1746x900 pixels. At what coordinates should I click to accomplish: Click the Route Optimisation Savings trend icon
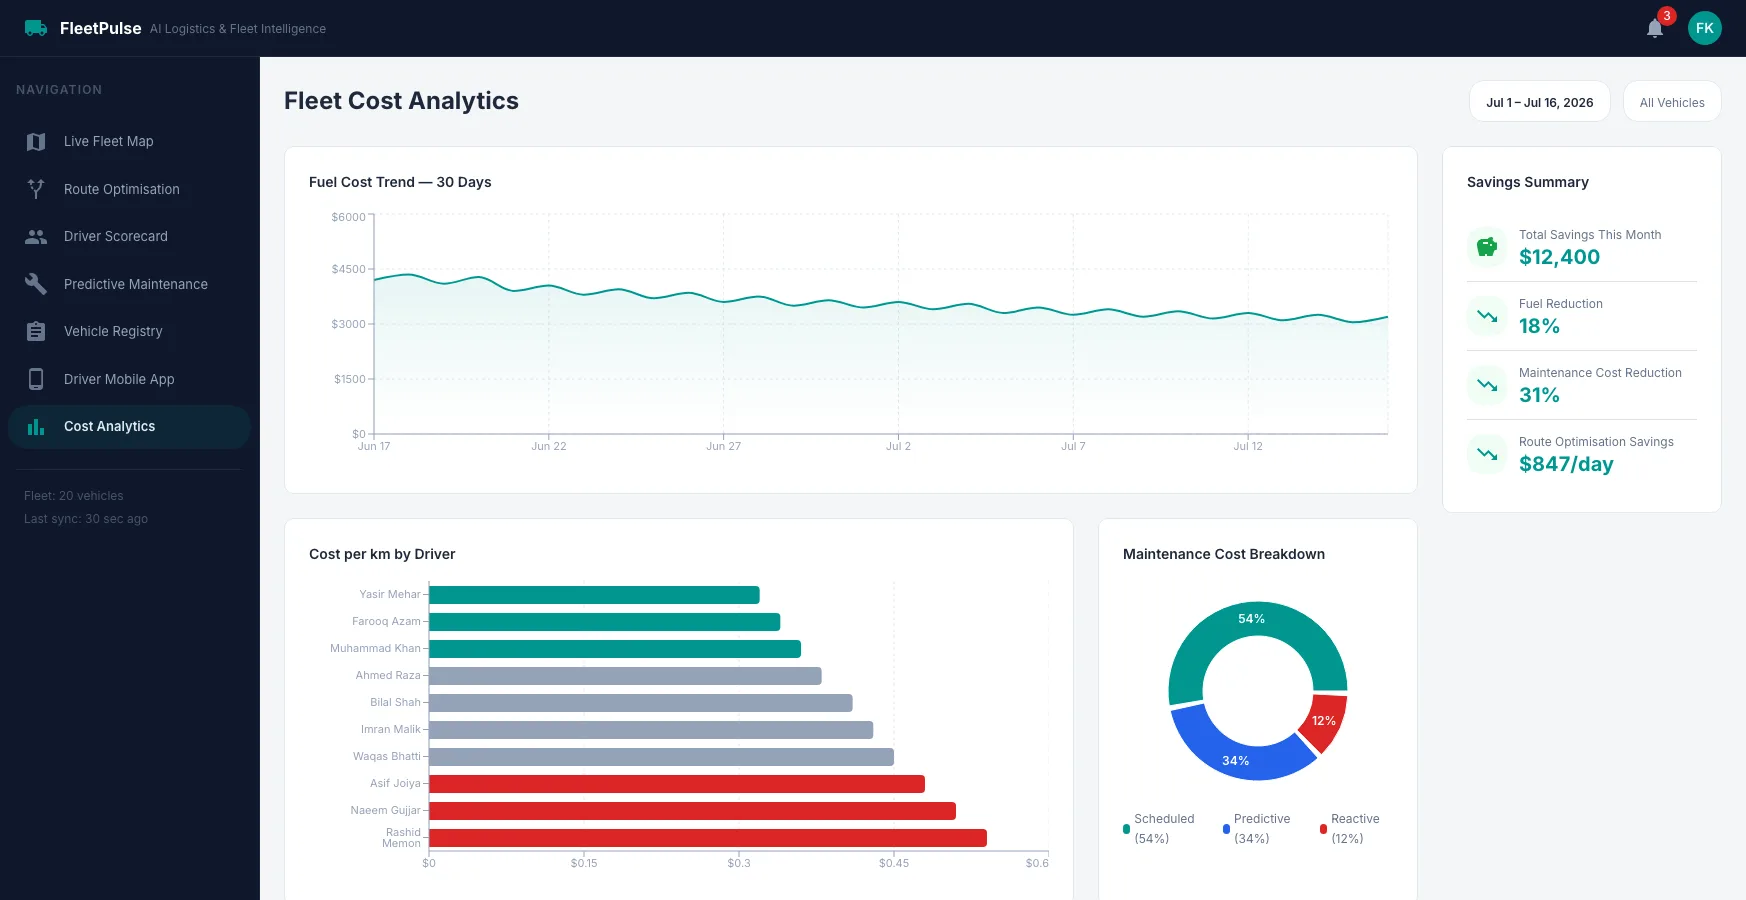1487,454
